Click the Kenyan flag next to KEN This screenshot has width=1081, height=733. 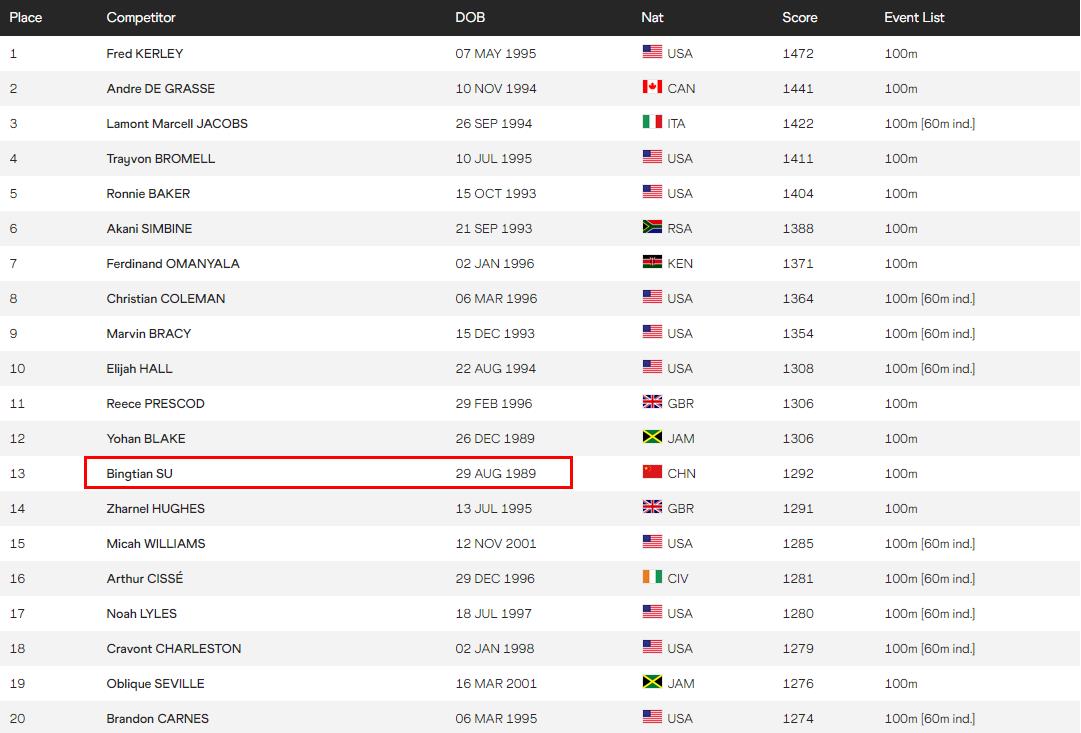tap(652, 263)
